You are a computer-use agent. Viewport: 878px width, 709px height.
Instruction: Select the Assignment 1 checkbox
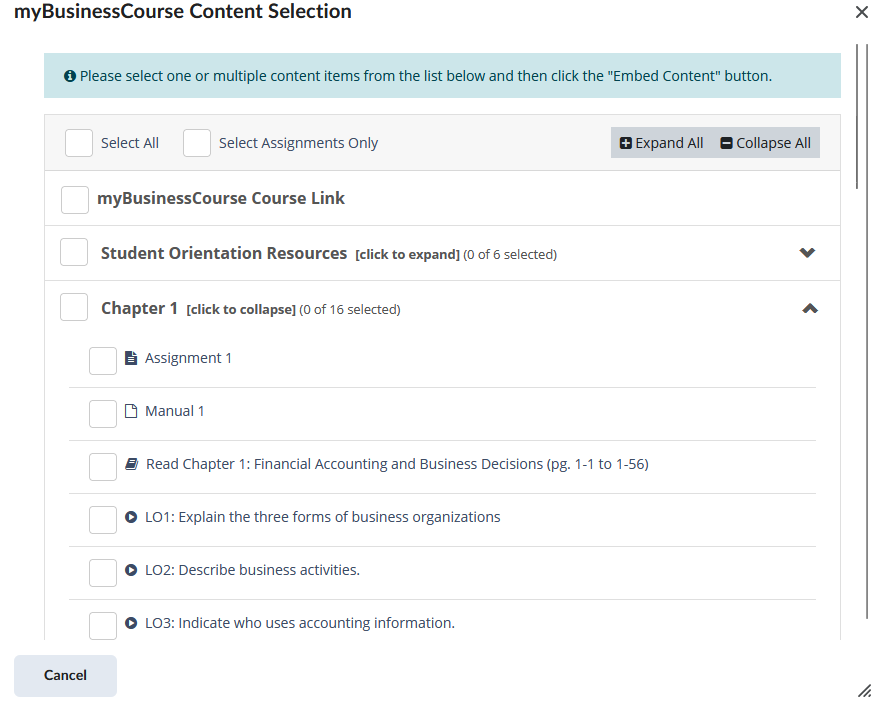[x=103, y=361]
